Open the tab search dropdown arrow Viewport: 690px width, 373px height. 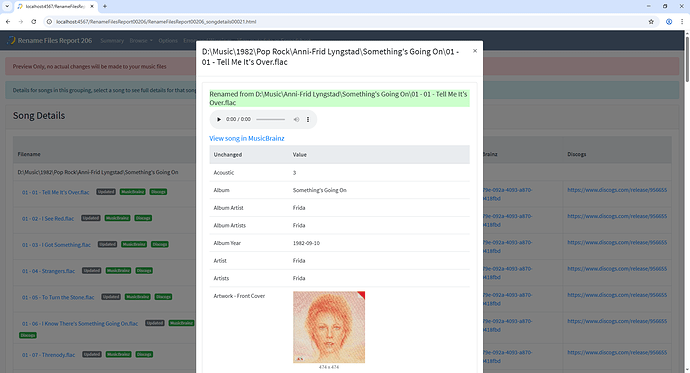pyautogui.click(x=7, y=6)
